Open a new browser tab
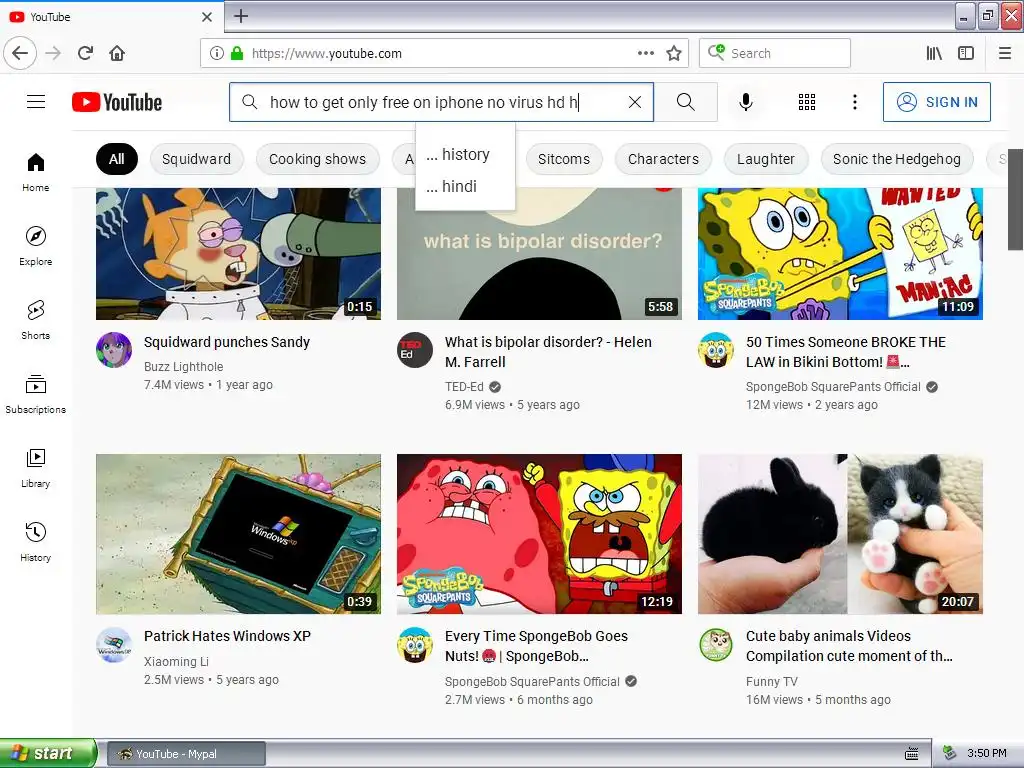Screen dimensions: 1024x768 point(241,16)
